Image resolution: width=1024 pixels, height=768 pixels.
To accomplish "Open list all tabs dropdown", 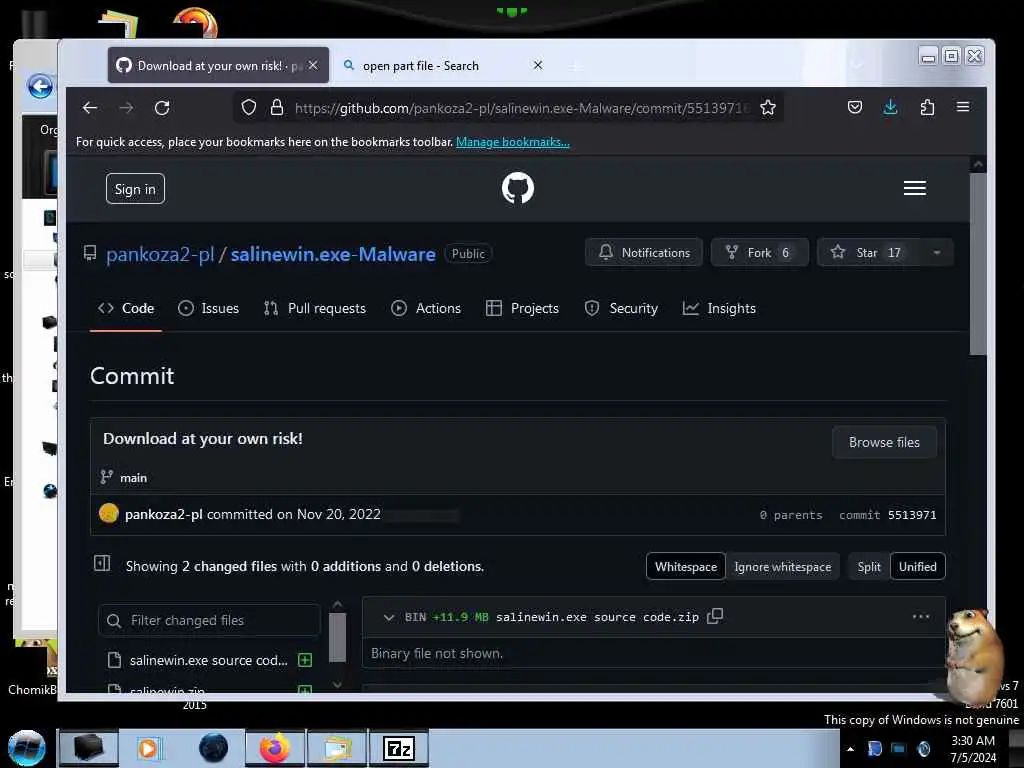I will point(857,64).
